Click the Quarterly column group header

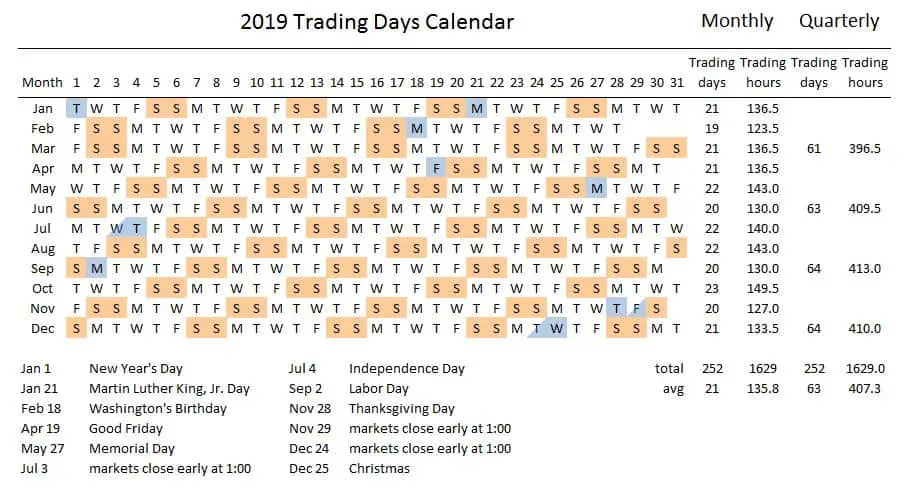839,21
